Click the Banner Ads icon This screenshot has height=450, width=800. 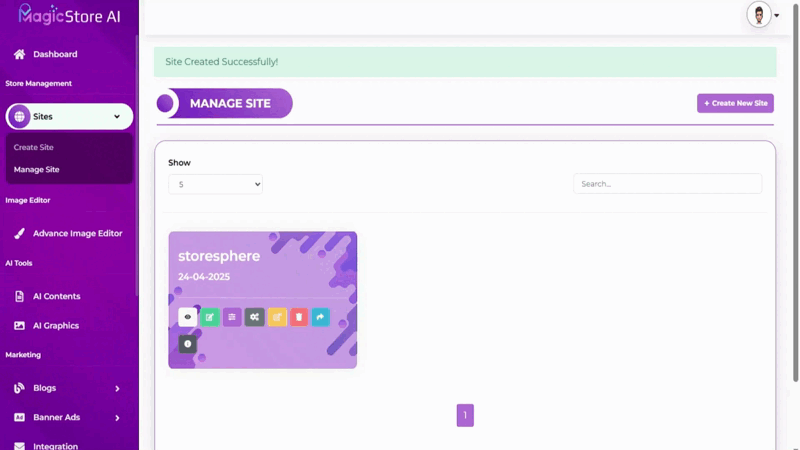pyautogui.click(x=19, y=417)
